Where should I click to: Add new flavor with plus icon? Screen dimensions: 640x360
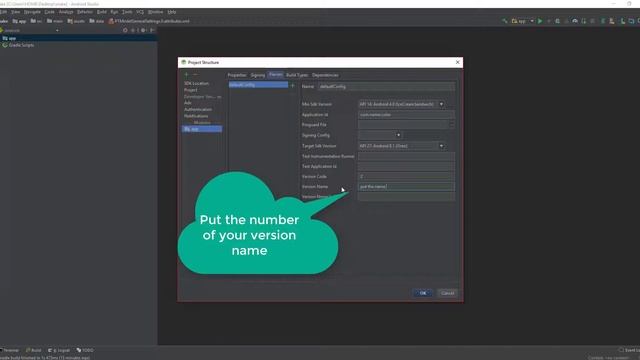point(292,85)
